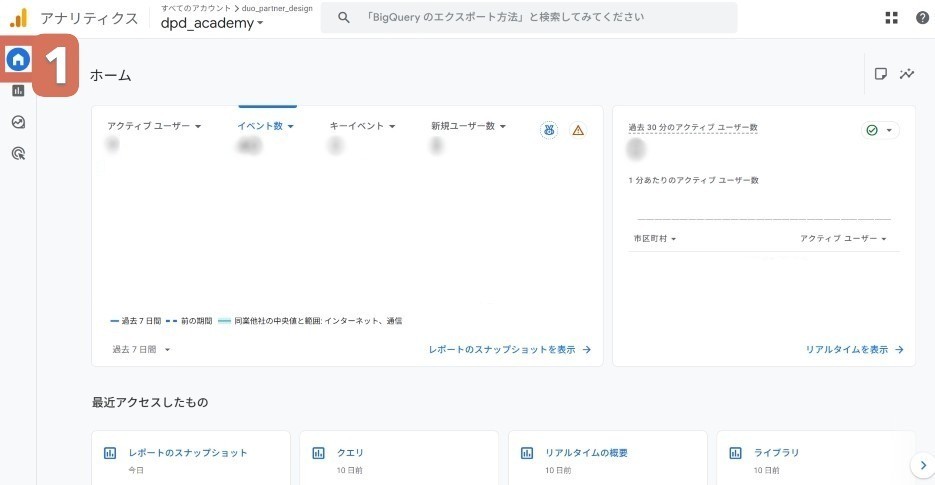
Task: Open the 市区町村 dimension dropdown
Action: point(655,239)
